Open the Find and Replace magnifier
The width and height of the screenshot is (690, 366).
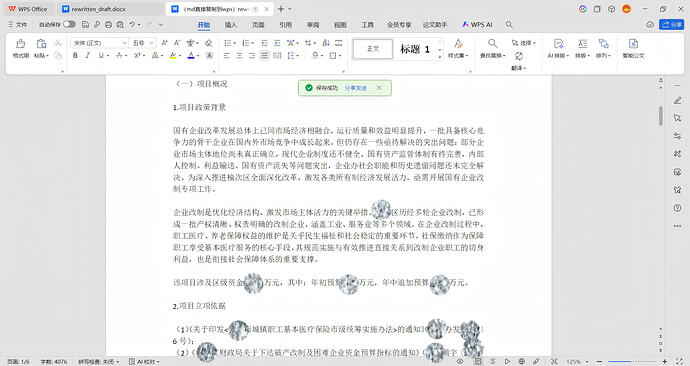click(x=492, y=44)
